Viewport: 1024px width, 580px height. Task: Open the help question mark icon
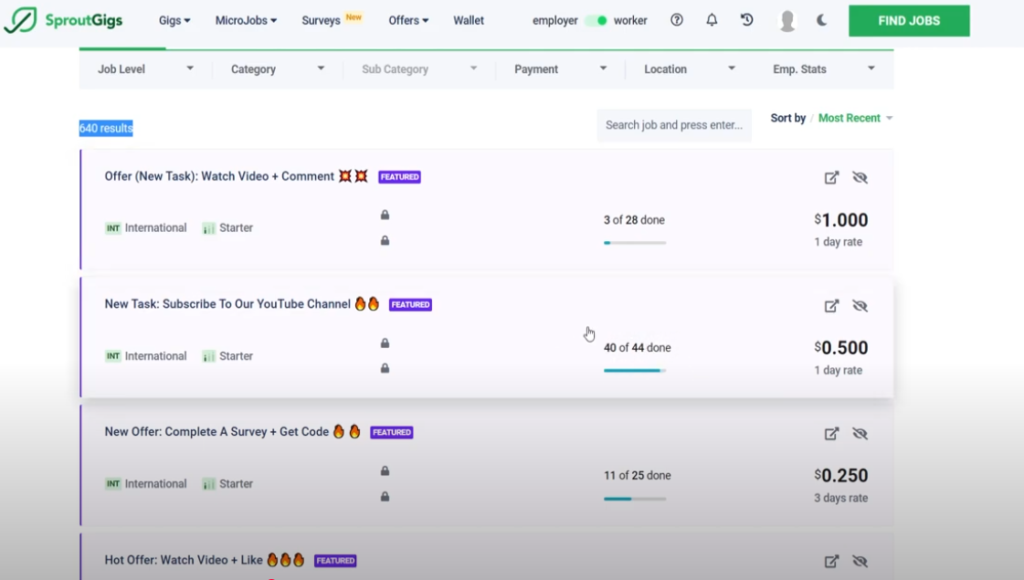point(677,20)
